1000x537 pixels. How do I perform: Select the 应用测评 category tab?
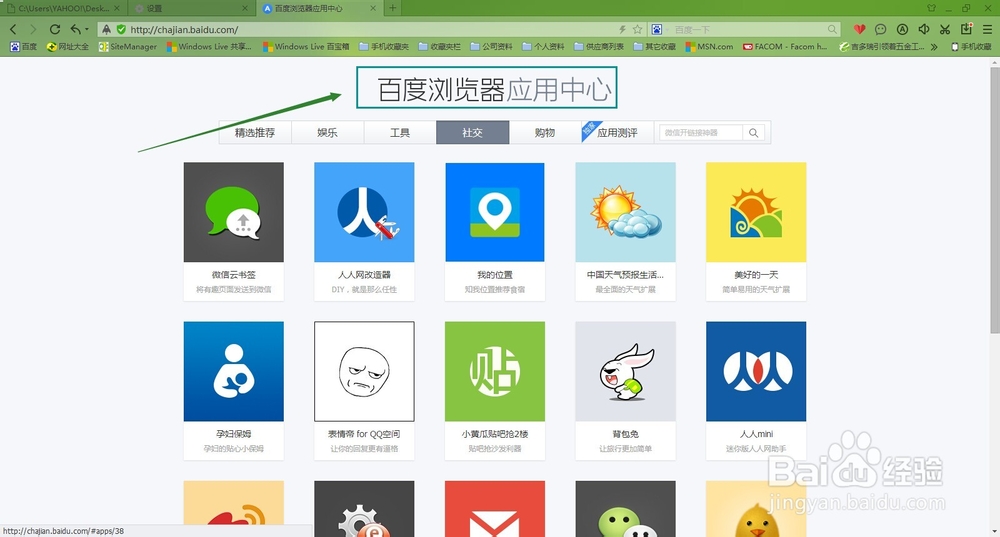tap(617, 133)
